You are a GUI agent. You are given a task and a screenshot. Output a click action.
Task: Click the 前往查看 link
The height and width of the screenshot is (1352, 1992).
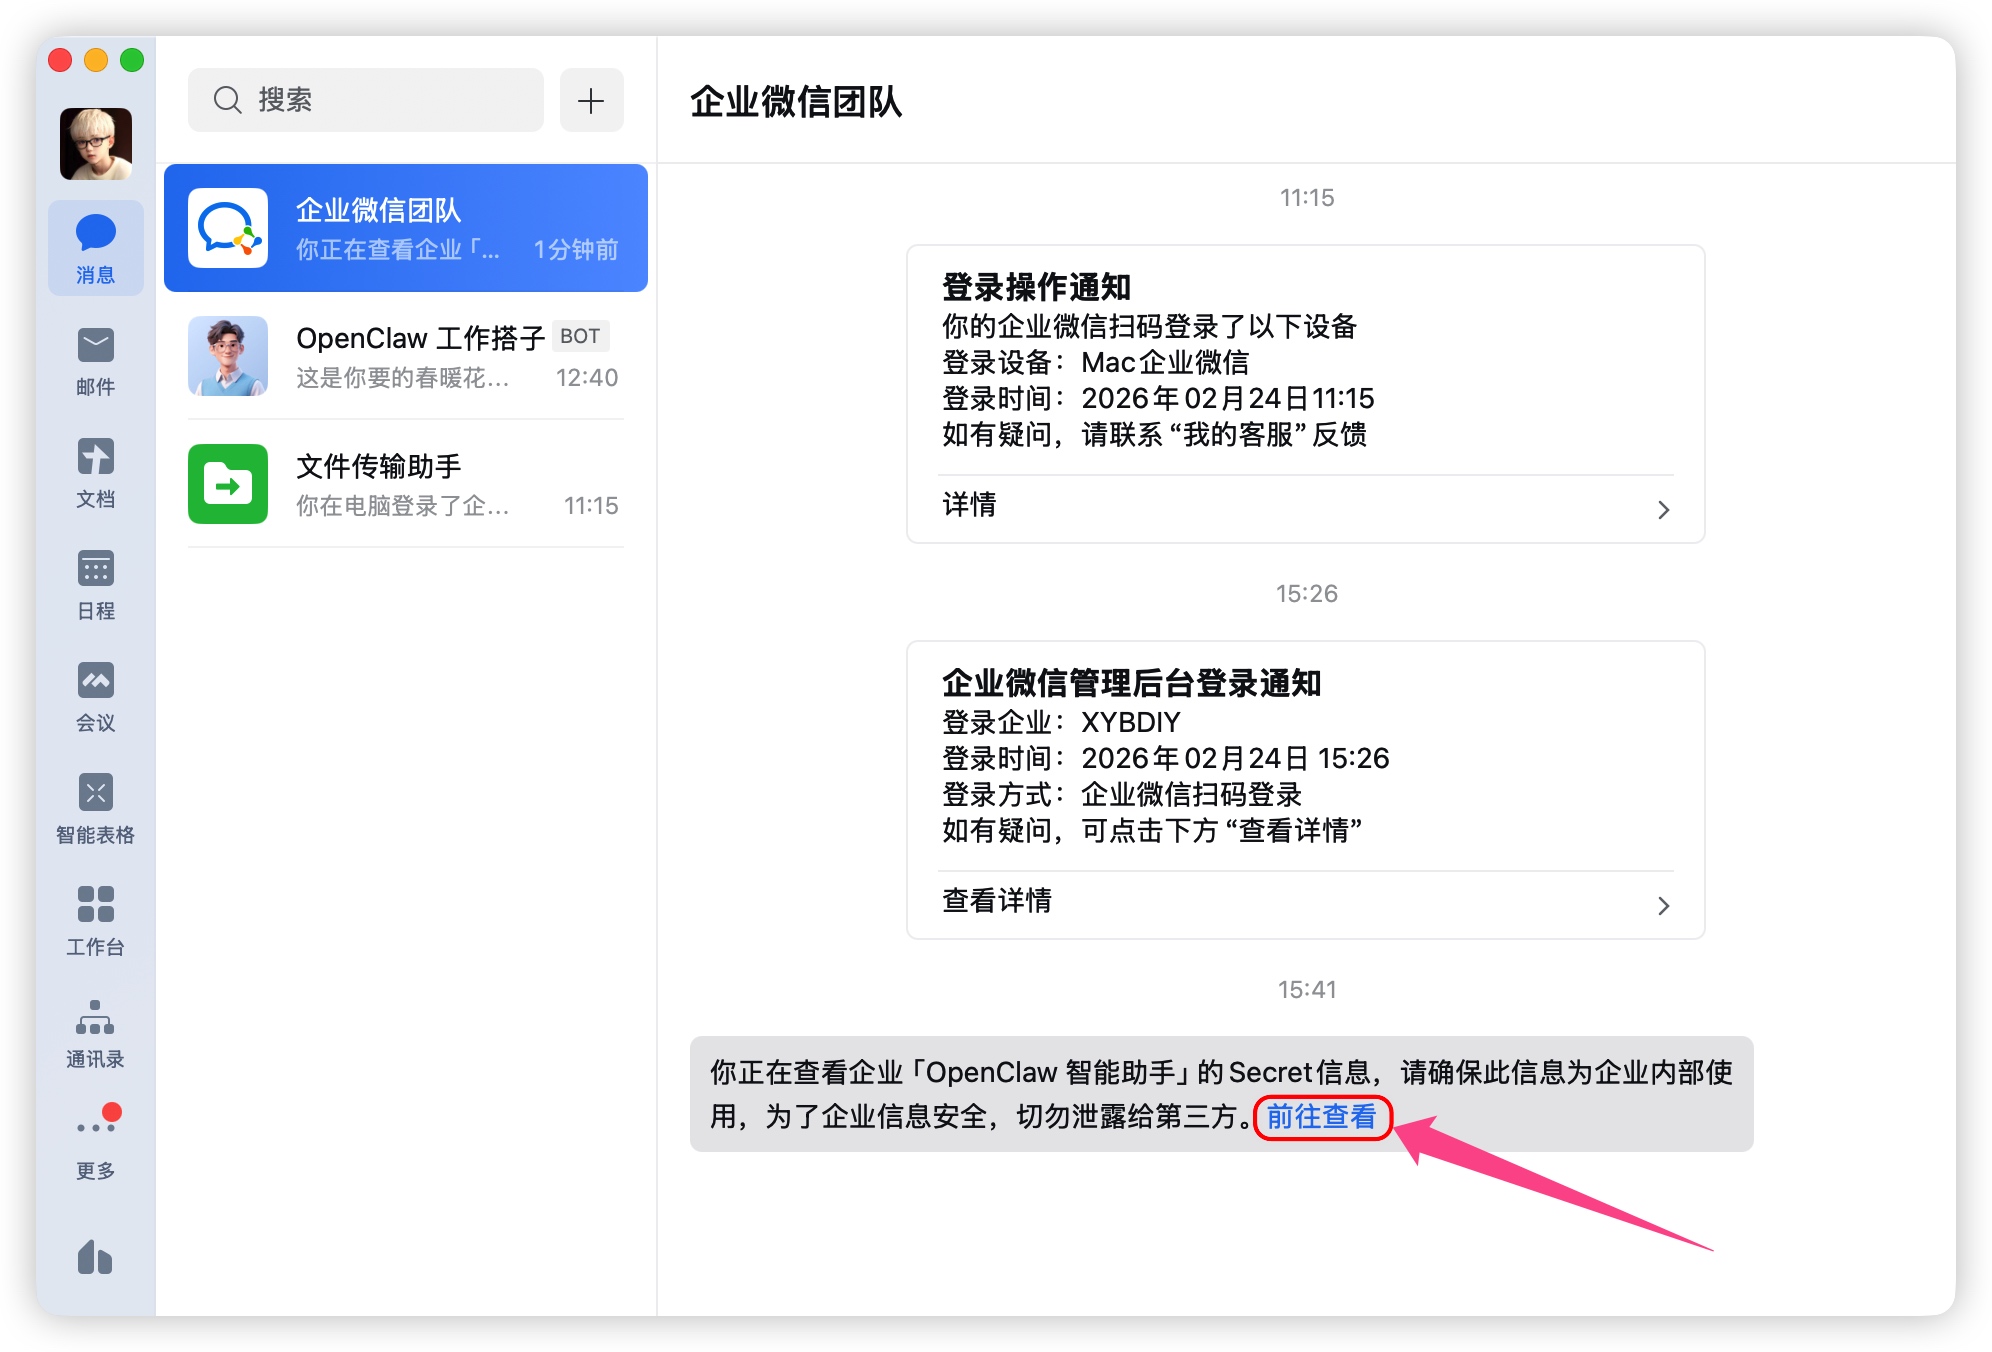pos(1321,1117)
